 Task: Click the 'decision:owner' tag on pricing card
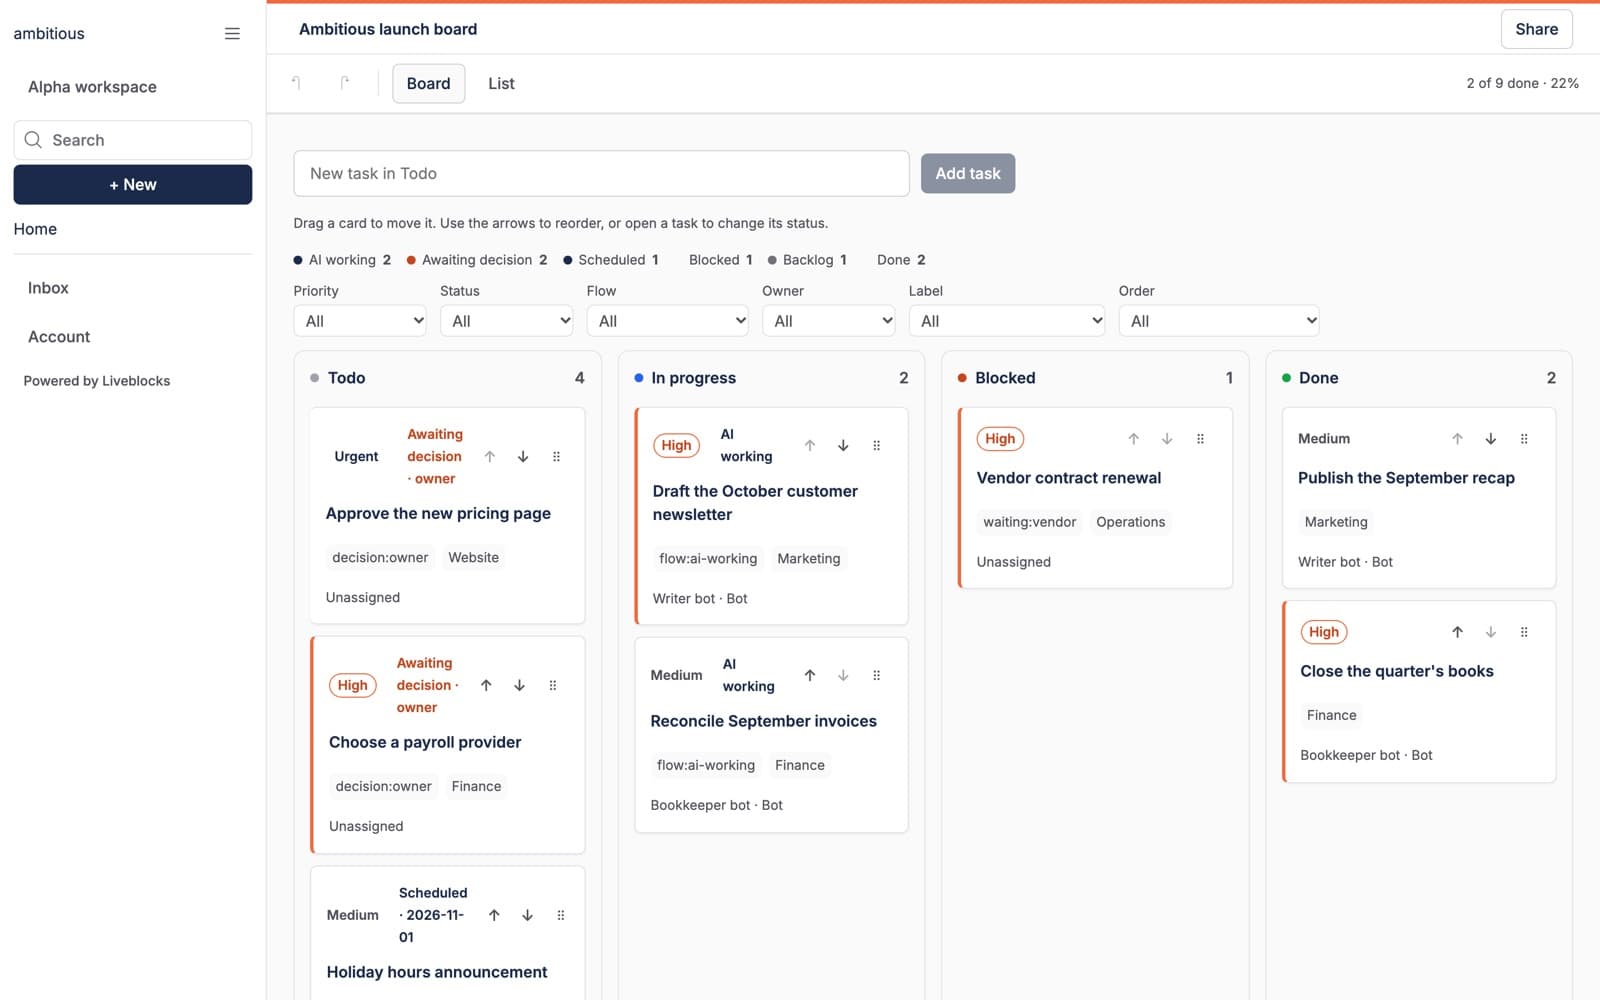point(380,558)
